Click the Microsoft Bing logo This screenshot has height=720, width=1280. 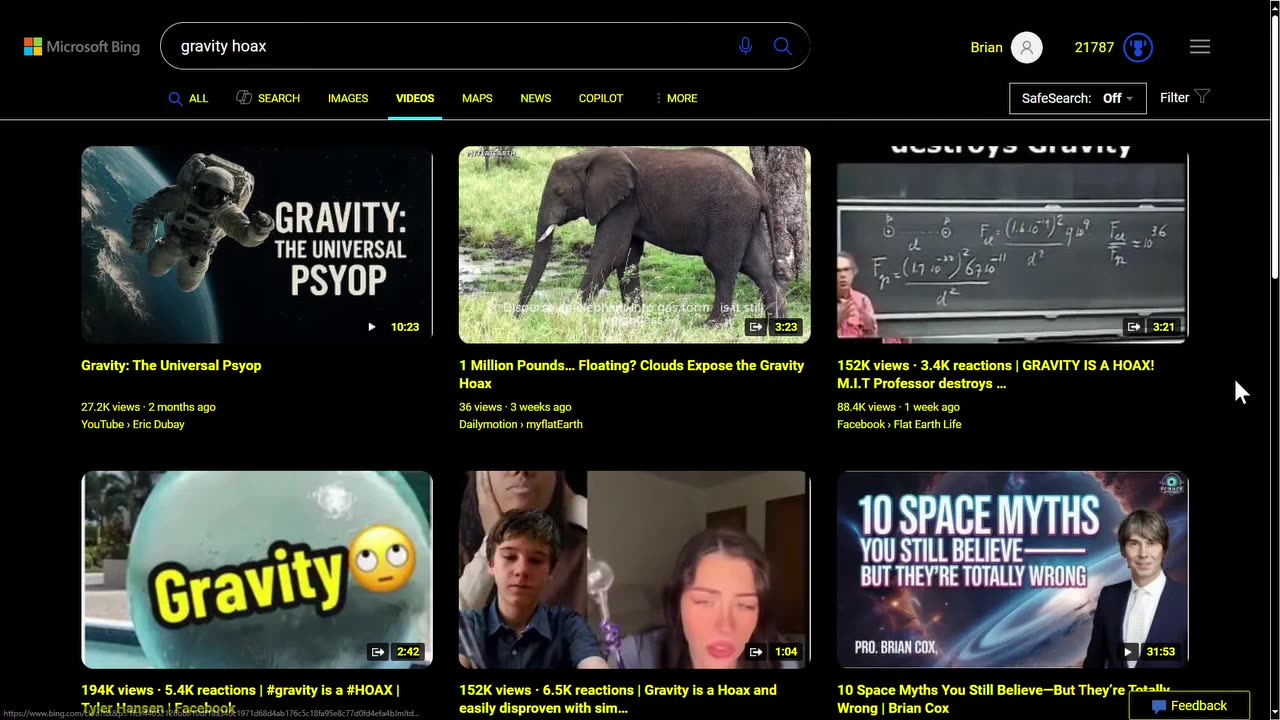(82, 47)
